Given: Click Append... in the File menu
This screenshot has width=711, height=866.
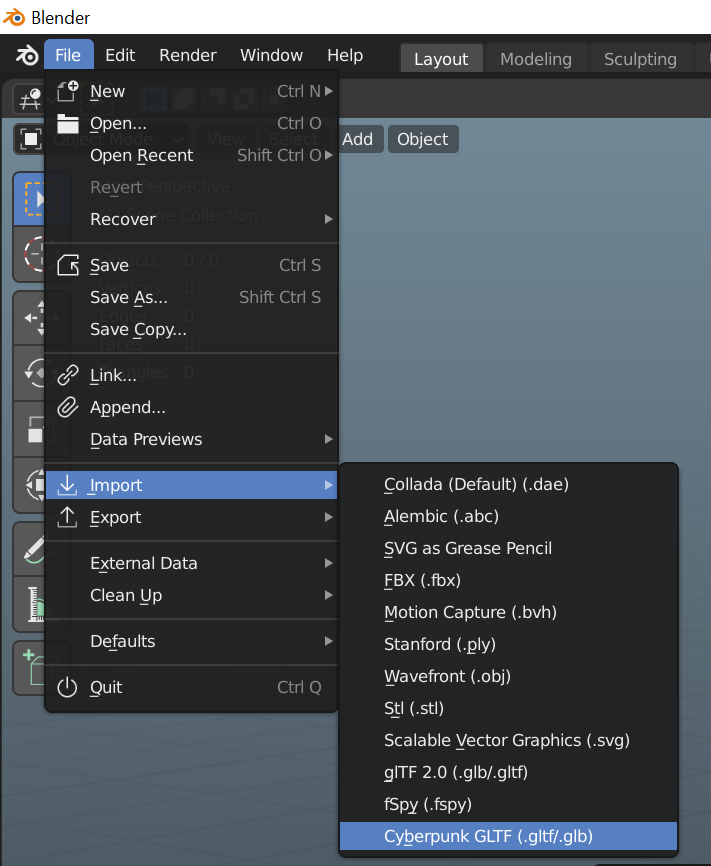Looking at the screenshot, I should 191,407.
